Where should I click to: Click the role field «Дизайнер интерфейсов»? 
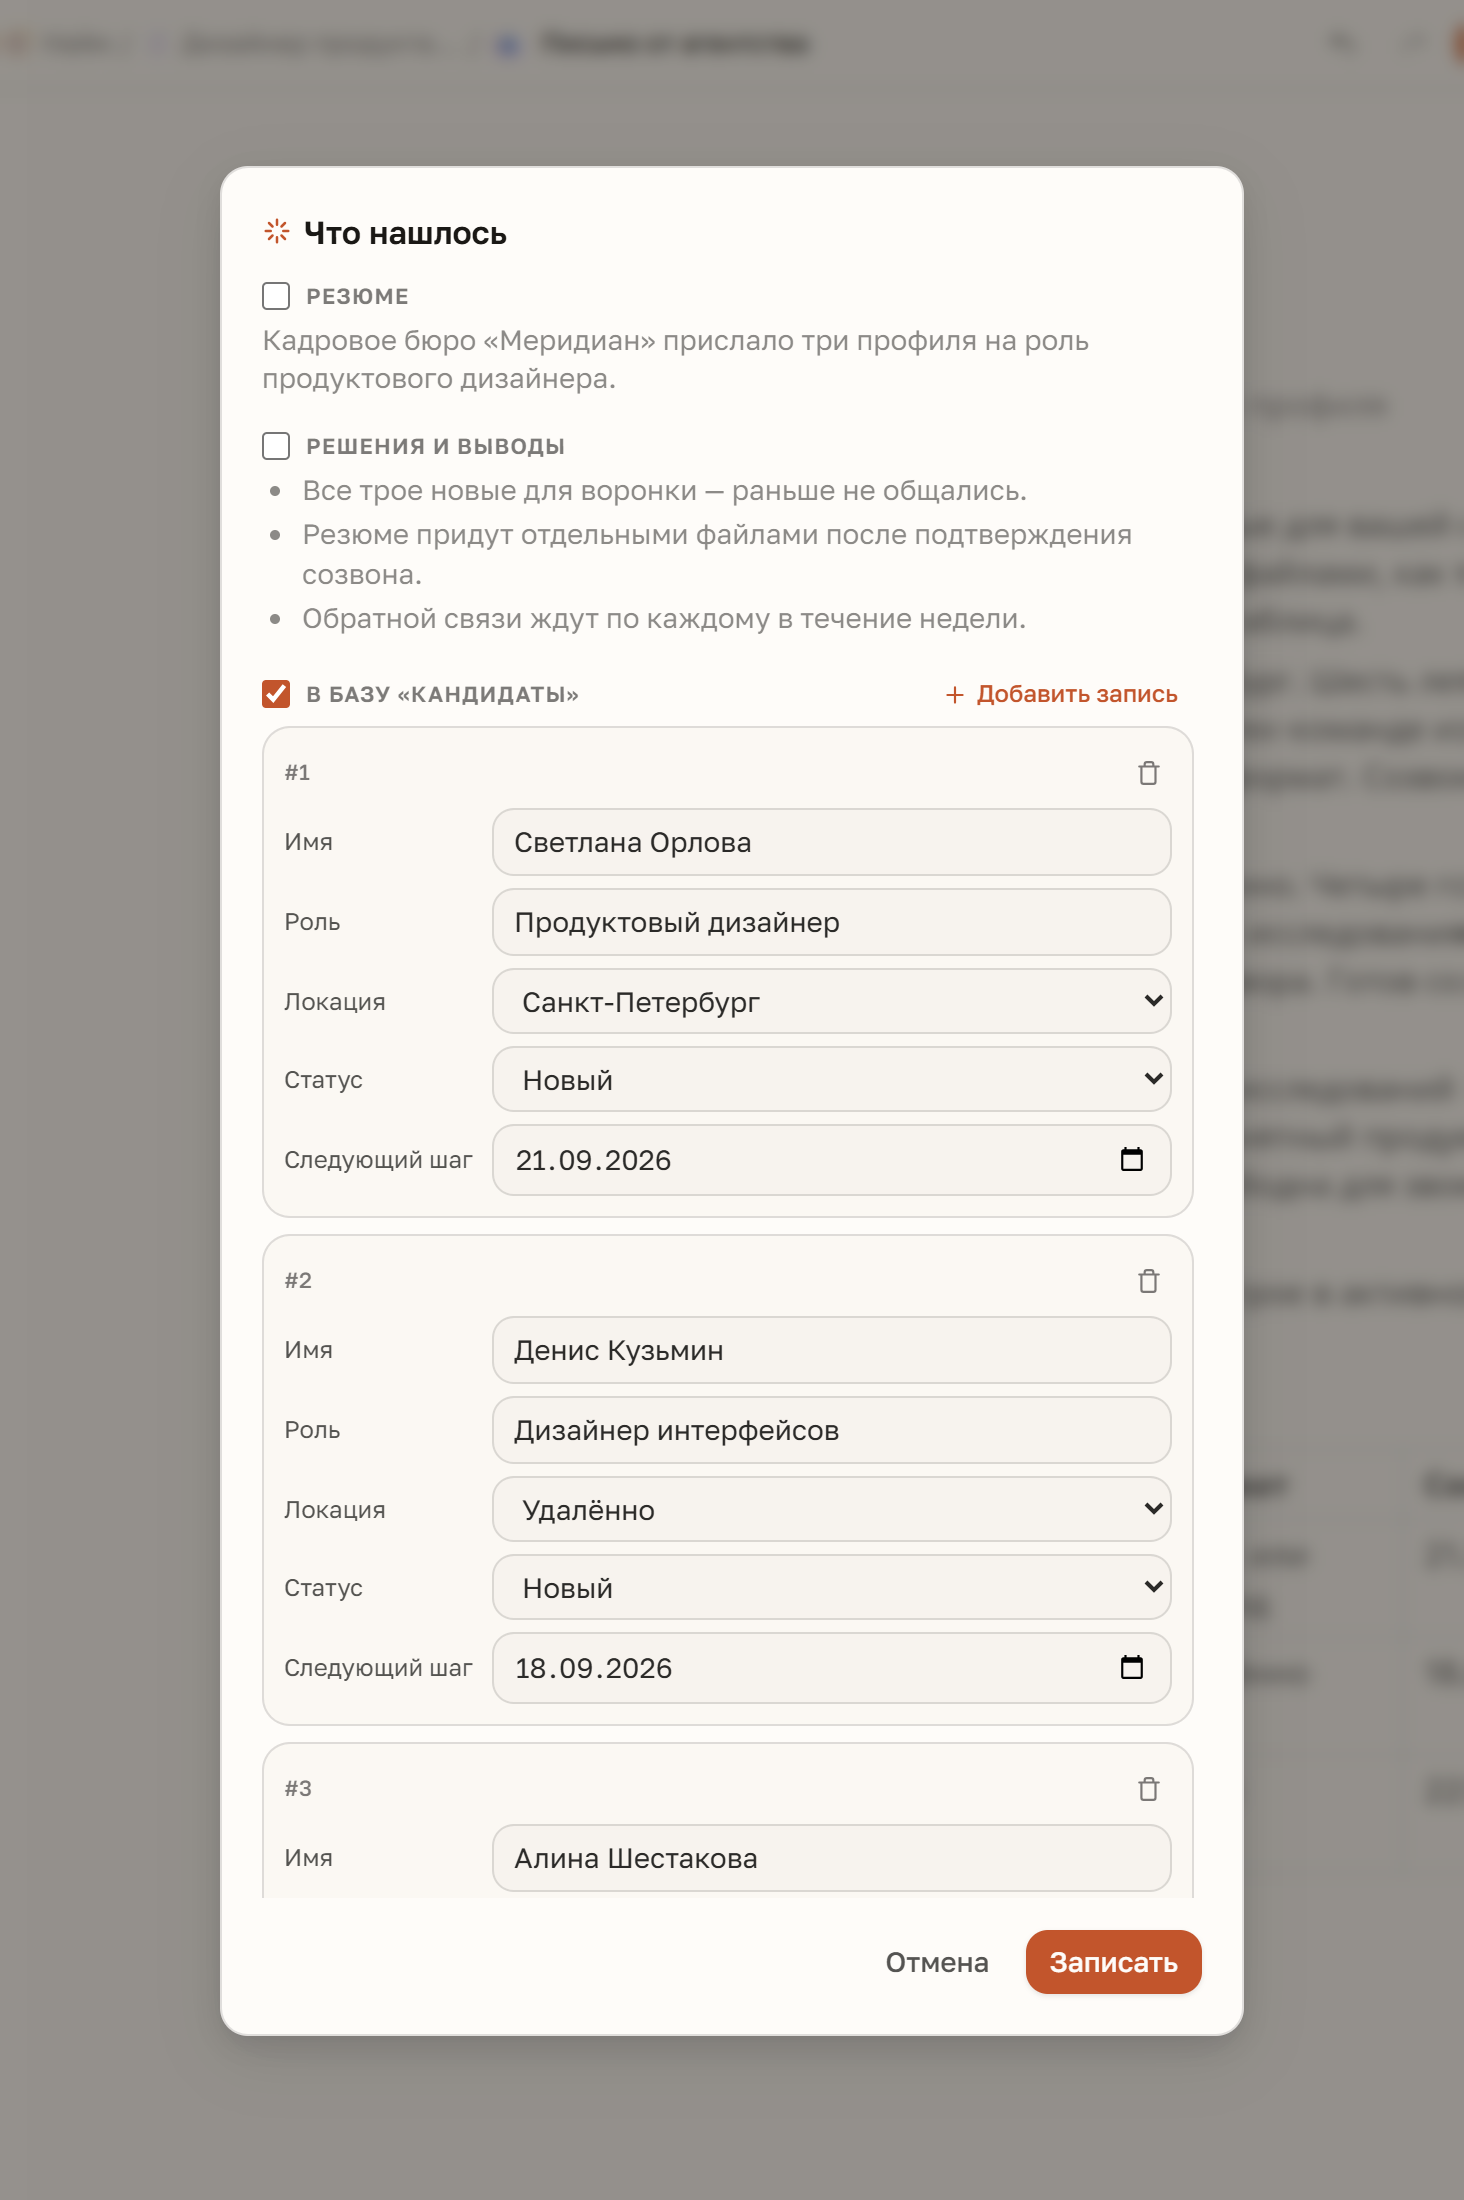click(x=831, y=1430)
